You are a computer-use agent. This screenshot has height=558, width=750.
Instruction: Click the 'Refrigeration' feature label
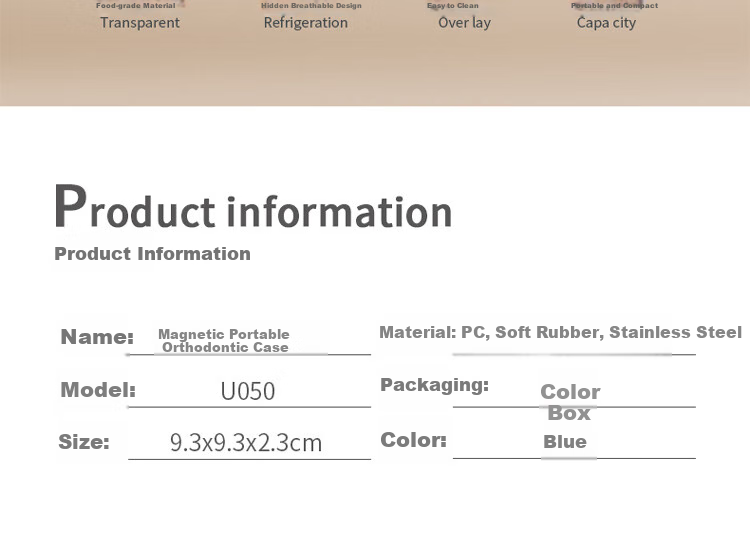coord(306,22)
